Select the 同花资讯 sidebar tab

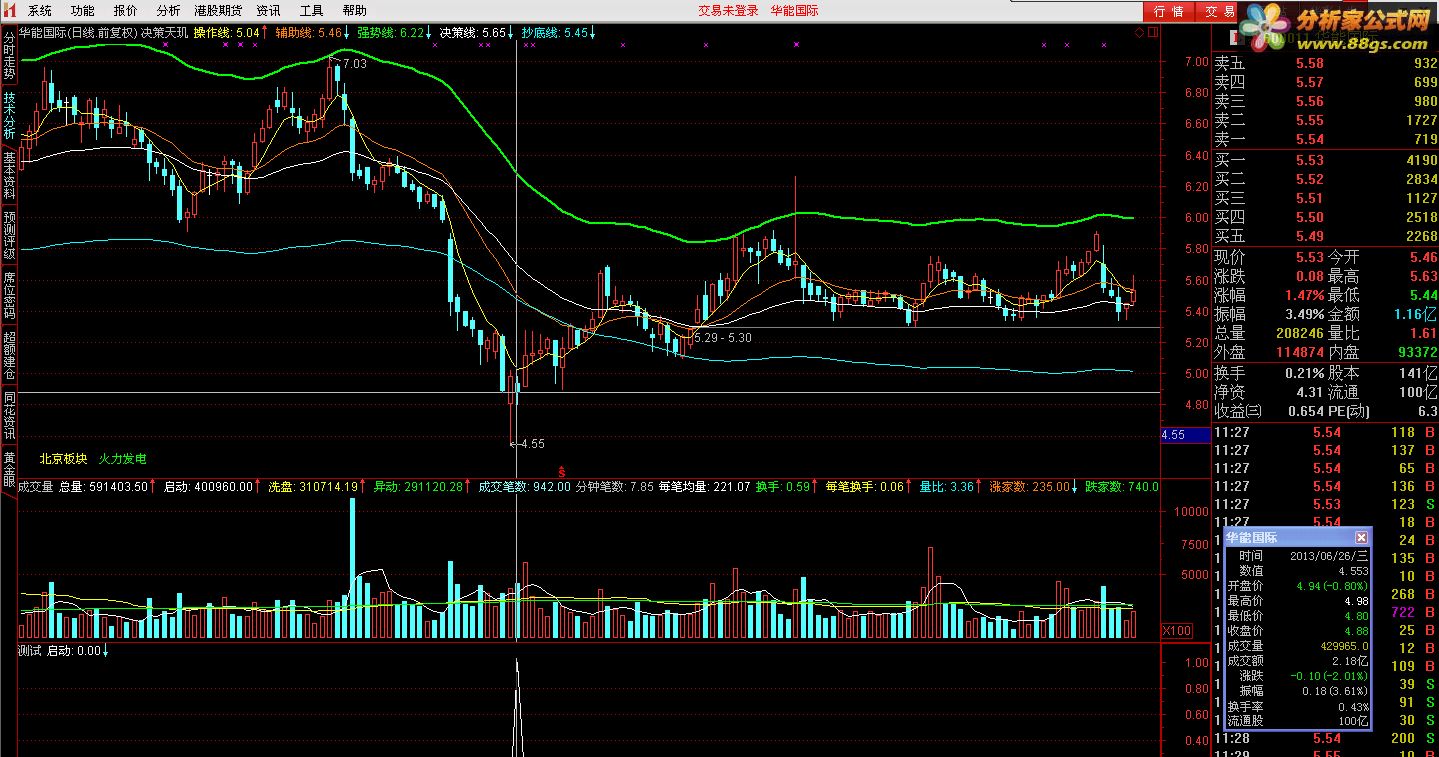pos(9,415)
